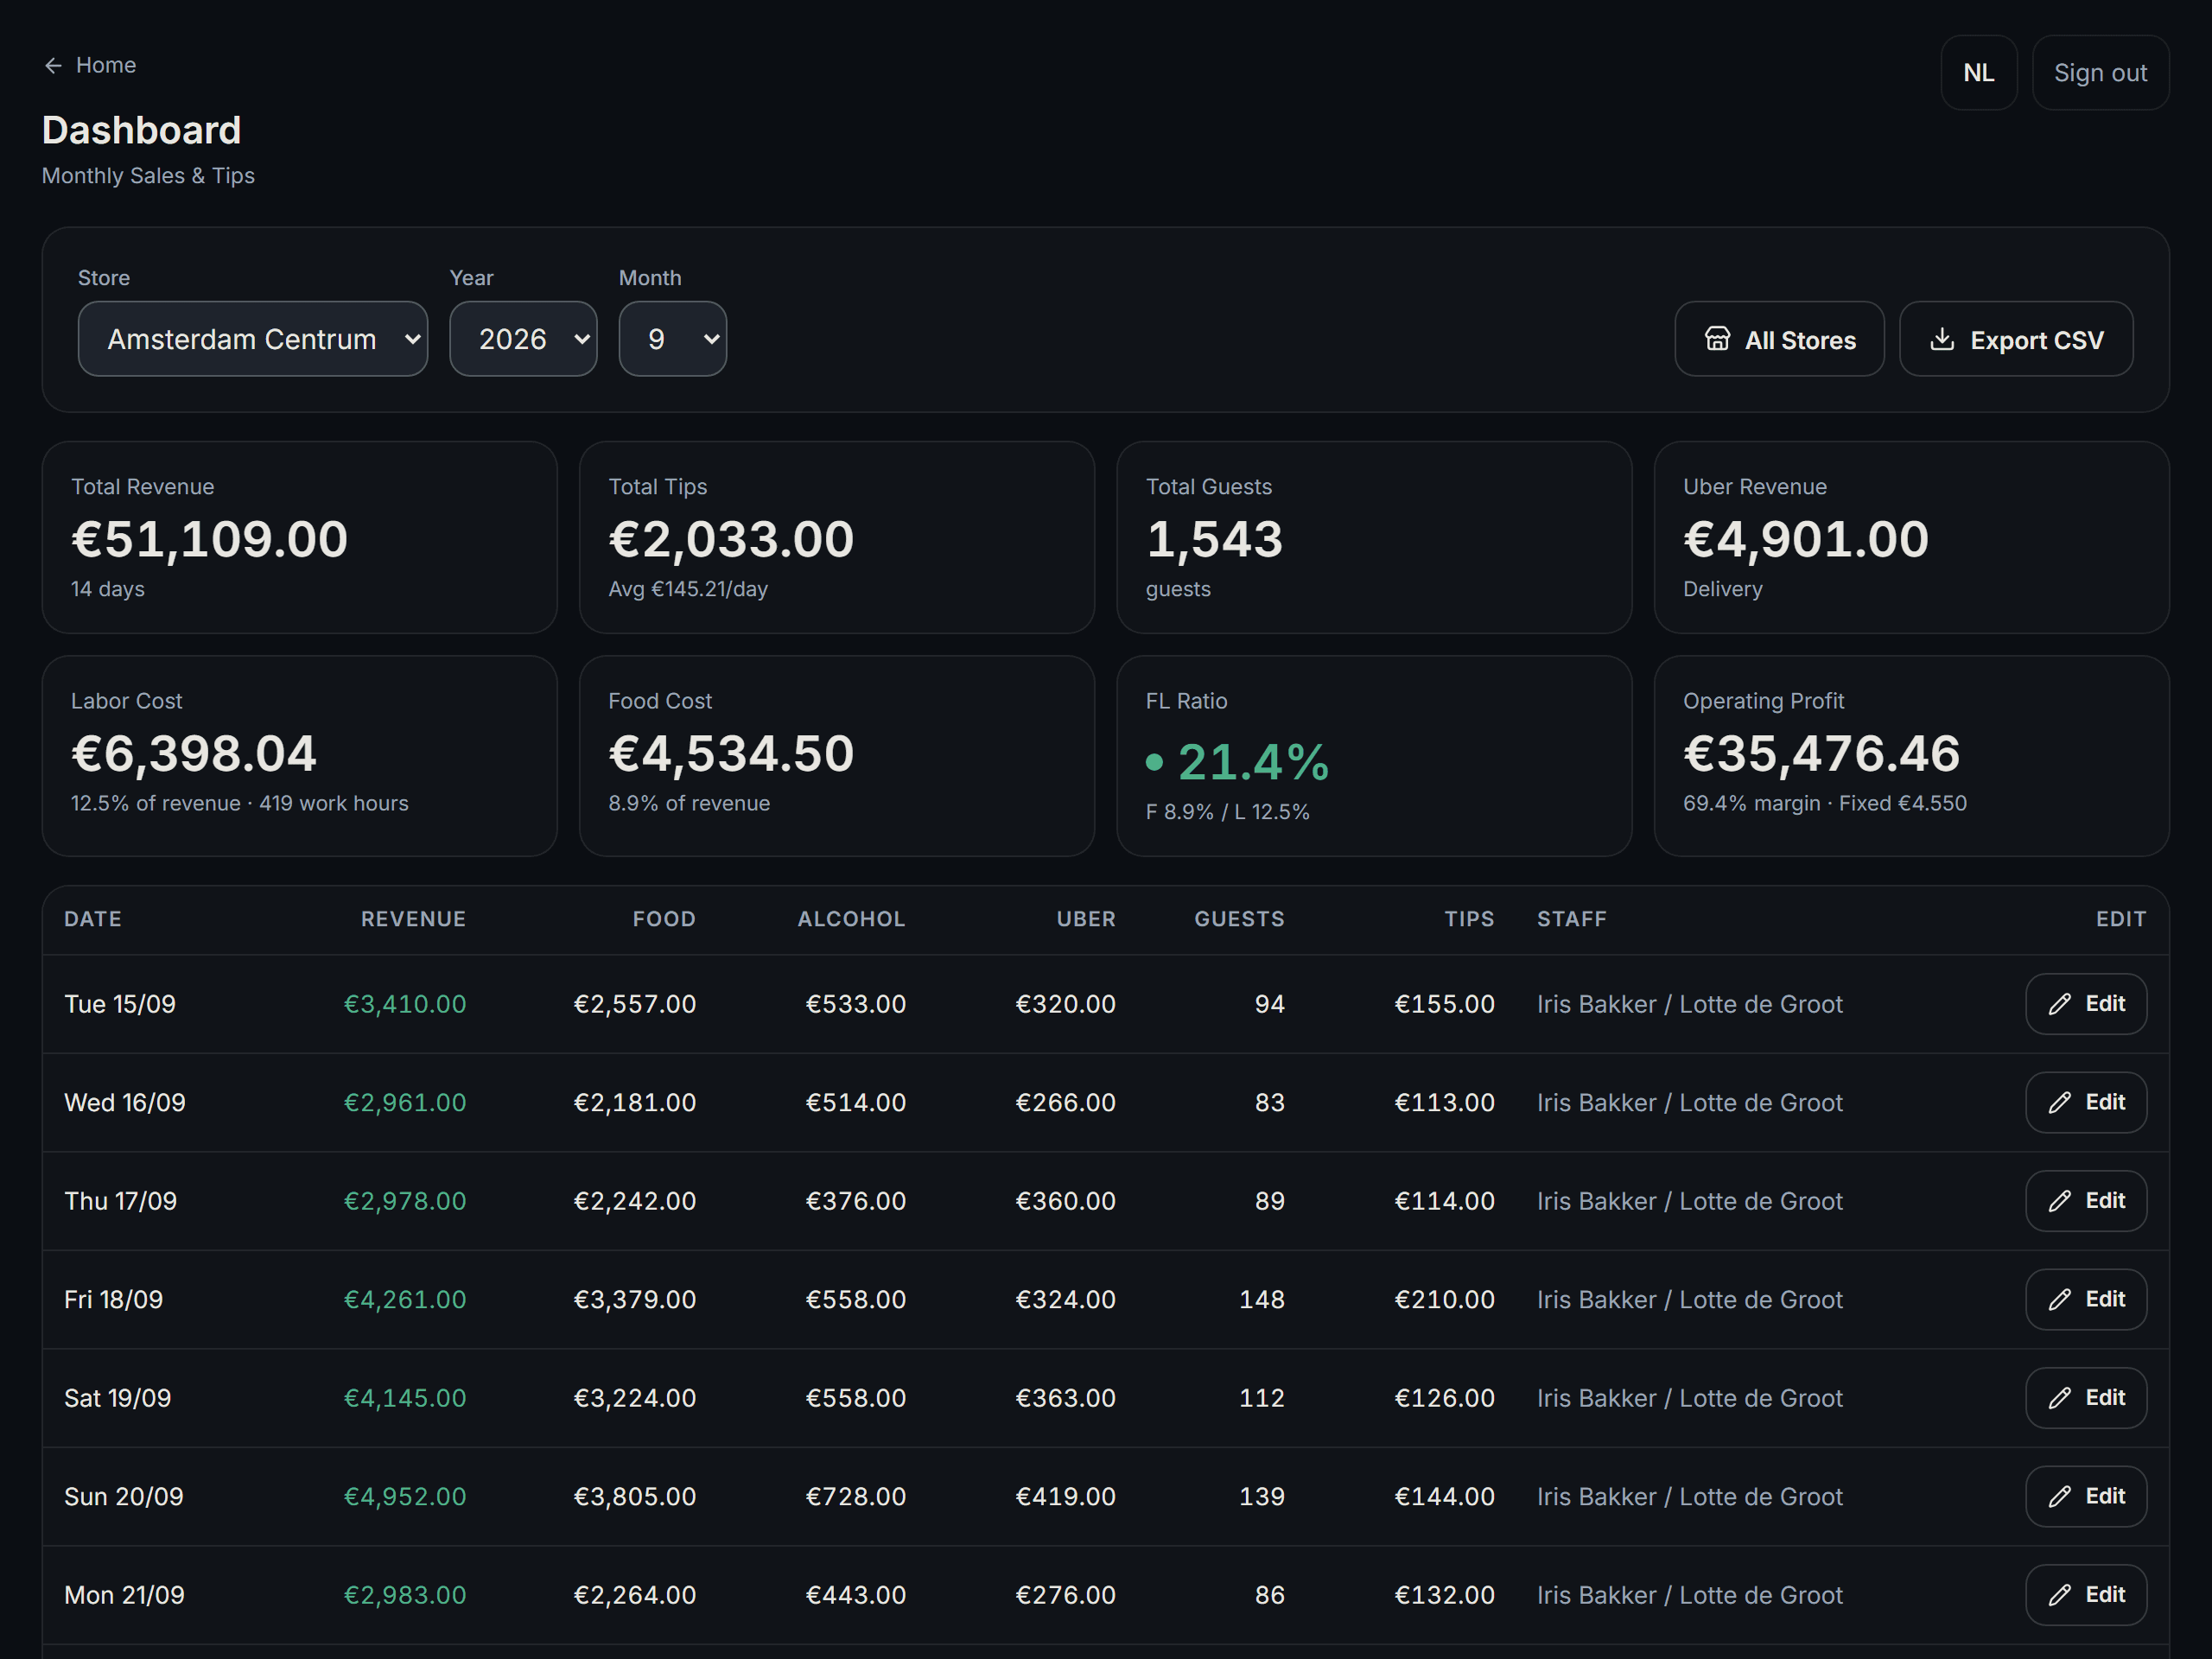
Task: Click the pencil icon for Sun 20/09 row
Action: coord(2060,1497)
